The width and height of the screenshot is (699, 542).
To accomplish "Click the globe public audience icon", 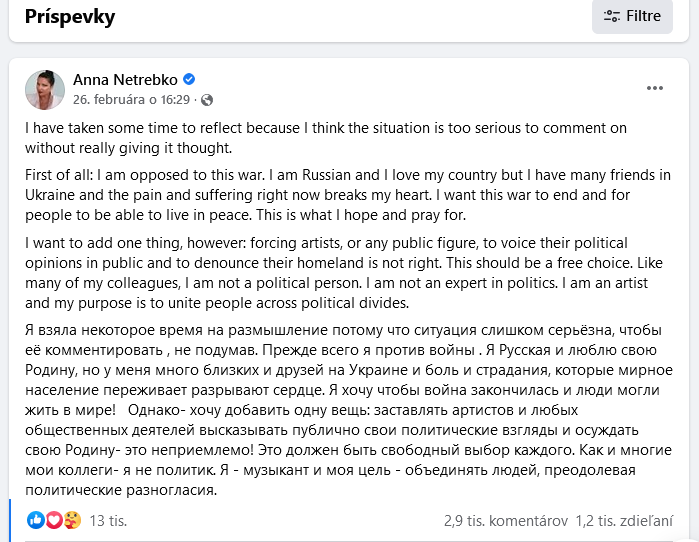I will [208, 100].
